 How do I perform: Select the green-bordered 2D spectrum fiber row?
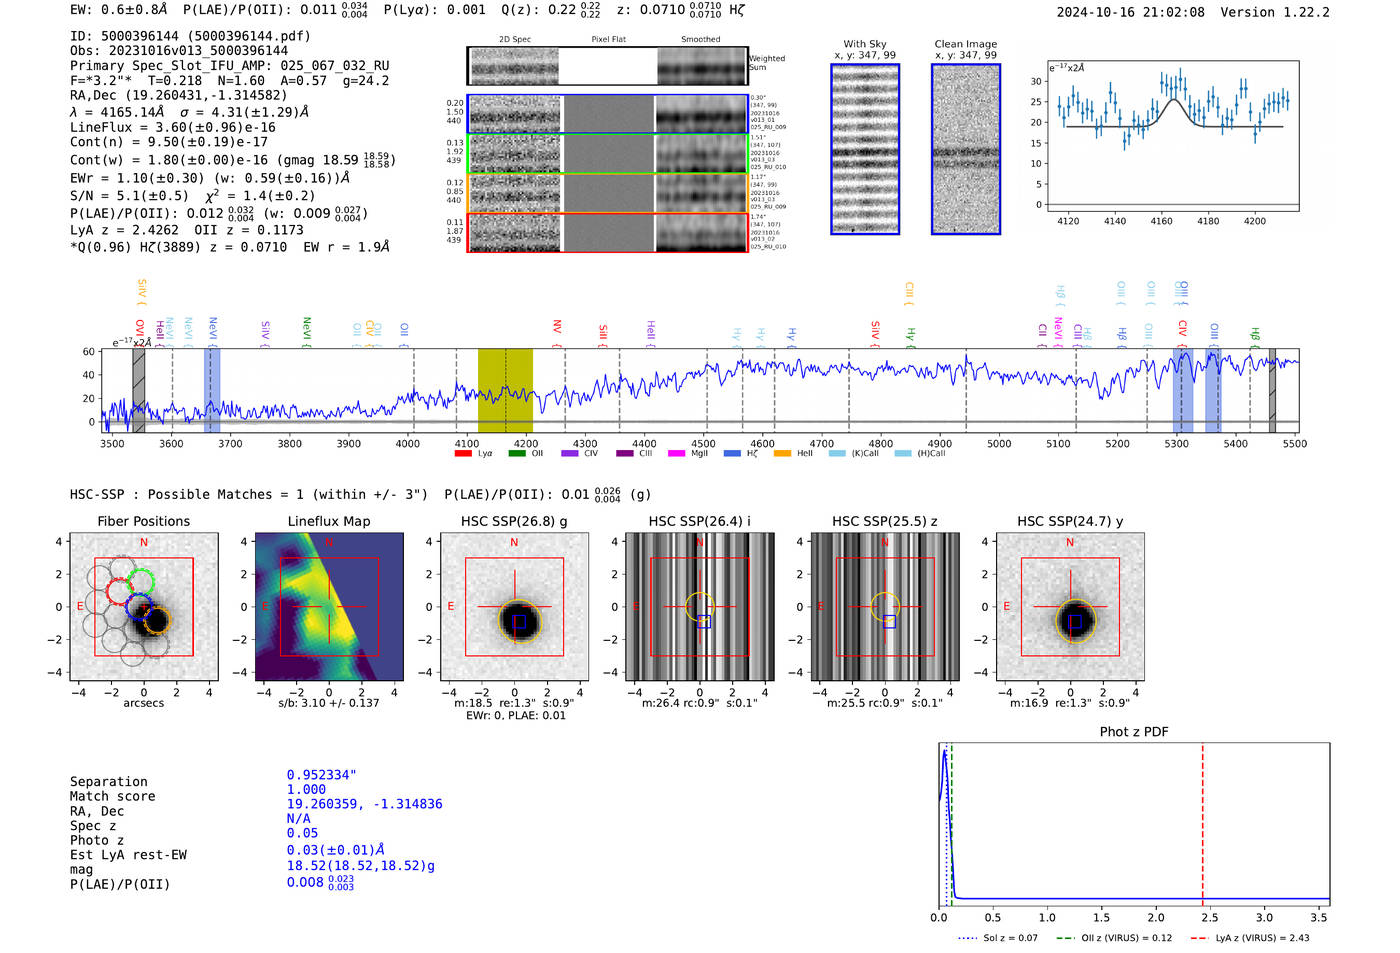click(608, 154)
